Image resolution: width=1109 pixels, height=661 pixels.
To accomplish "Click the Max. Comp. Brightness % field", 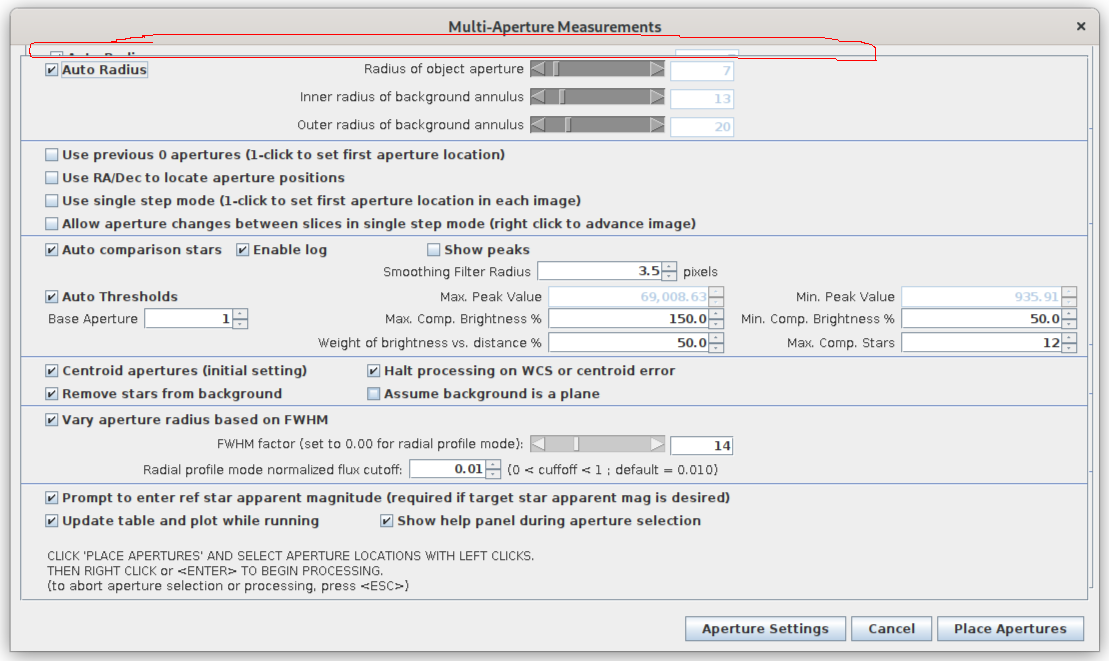I will click(628, 319).
